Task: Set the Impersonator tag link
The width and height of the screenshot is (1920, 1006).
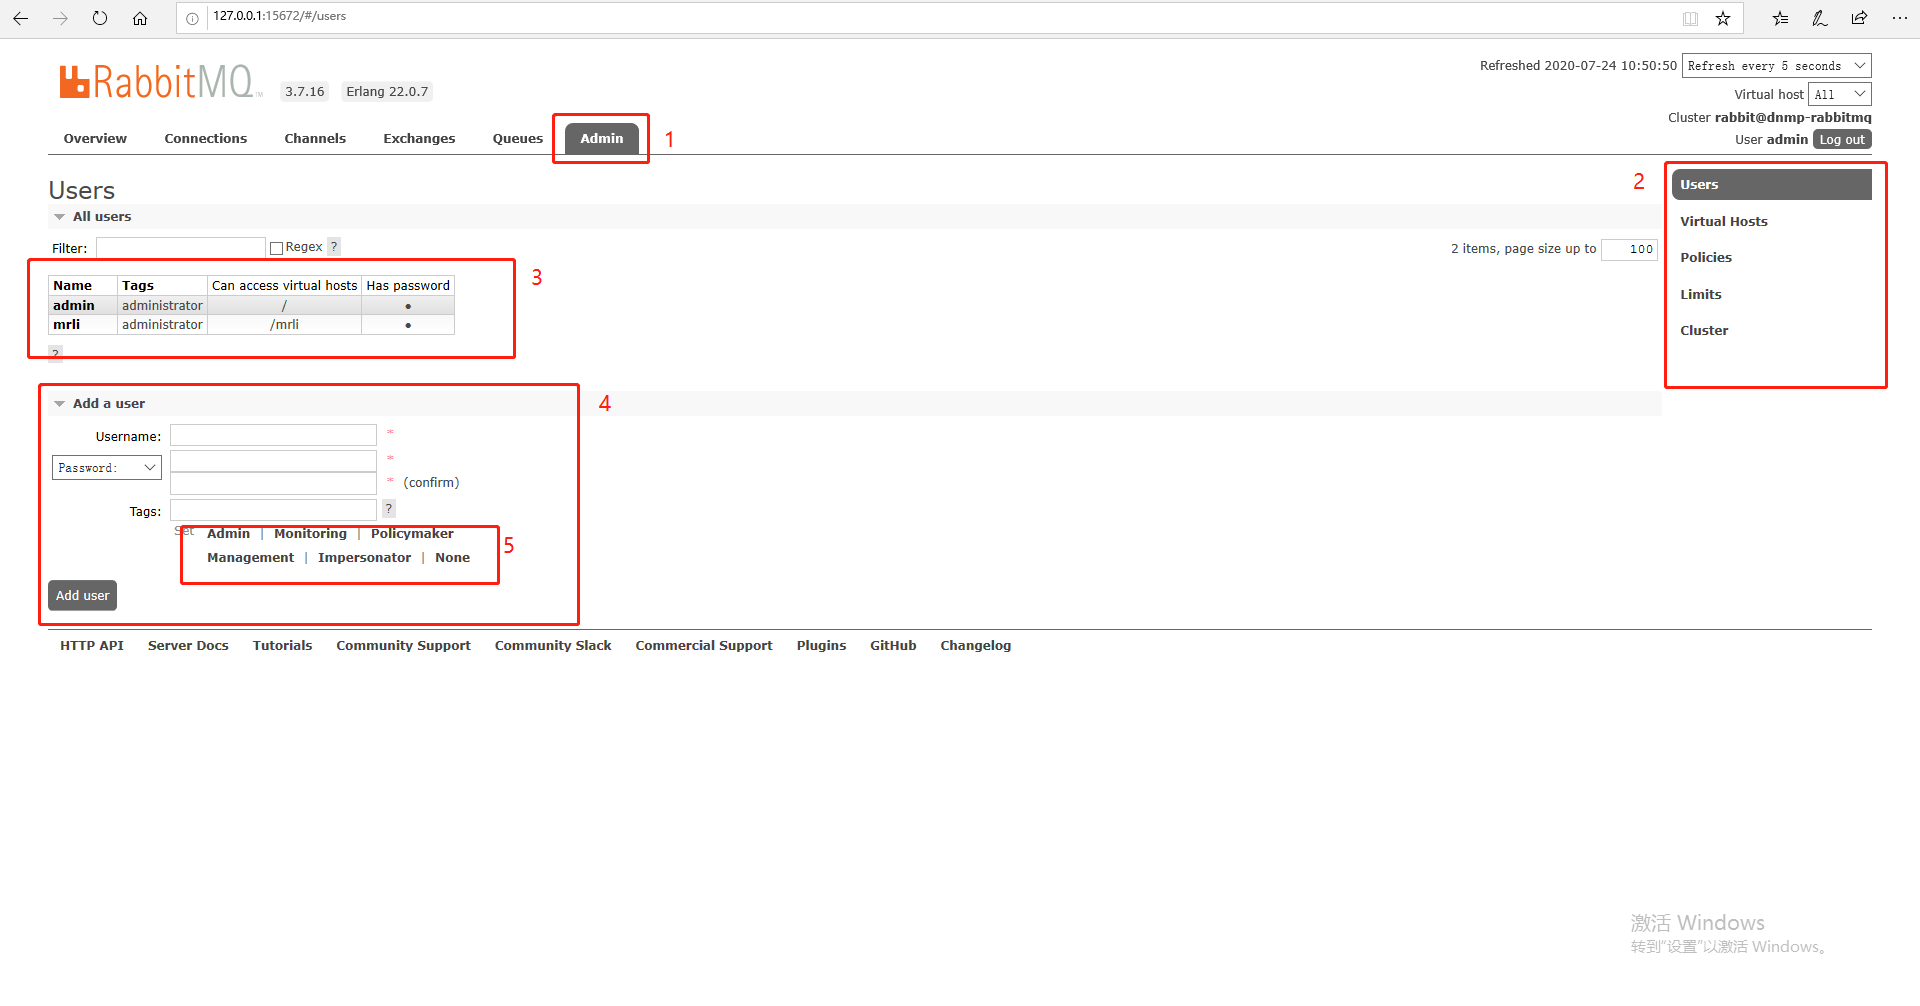Action: (365, 557)
